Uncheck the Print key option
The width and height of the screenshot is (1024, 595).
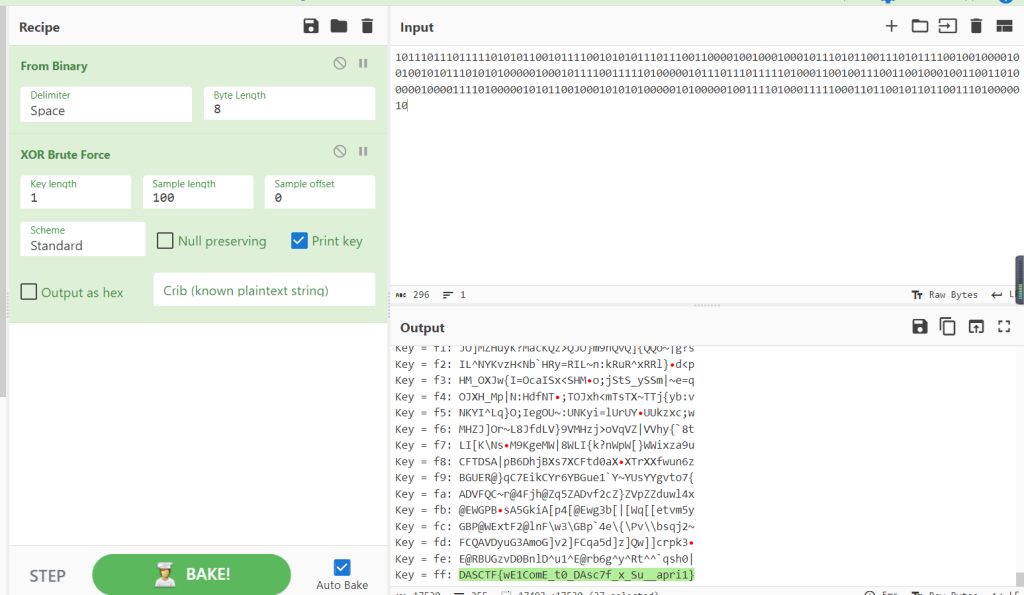(x=299, y=241)
